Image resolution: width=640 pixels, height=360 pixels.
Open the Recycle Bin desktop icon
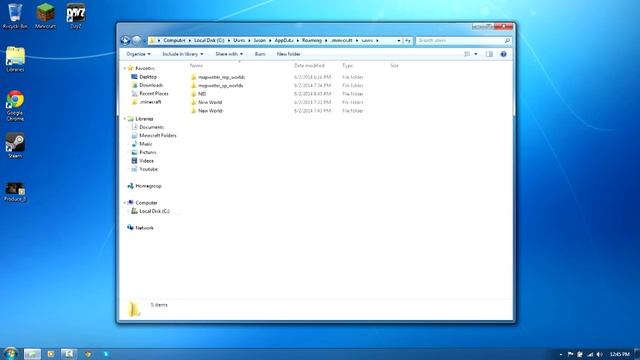tap(15, 16)
